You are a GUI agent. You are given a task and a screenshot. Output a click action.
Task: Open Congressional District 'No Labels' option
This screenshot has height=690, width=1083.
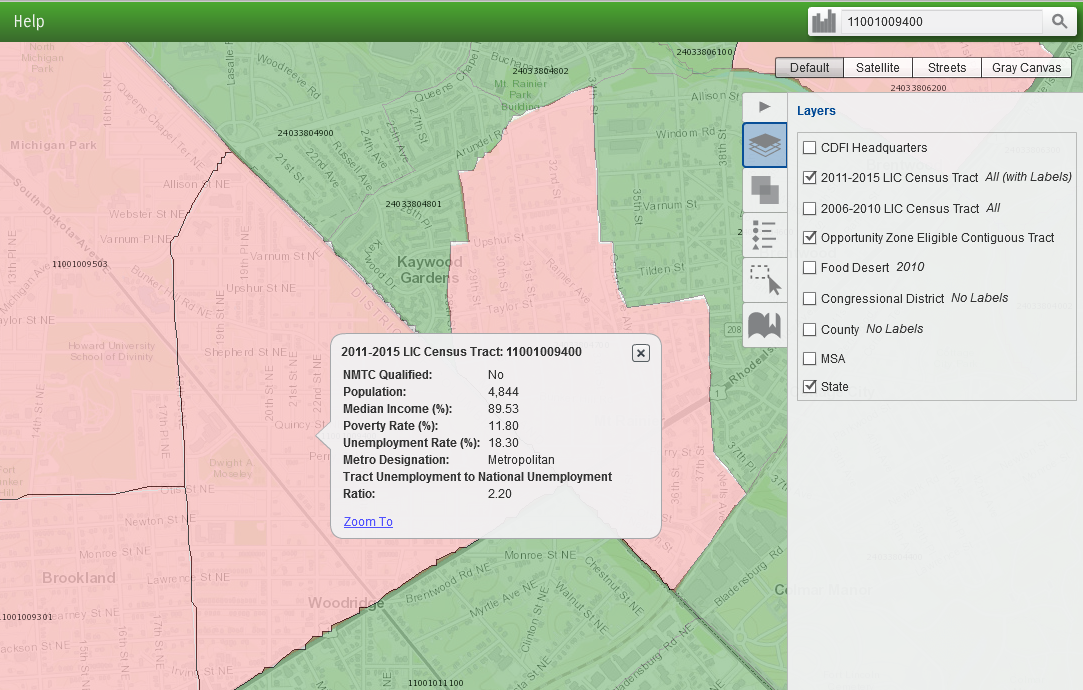tap(979, 298)
